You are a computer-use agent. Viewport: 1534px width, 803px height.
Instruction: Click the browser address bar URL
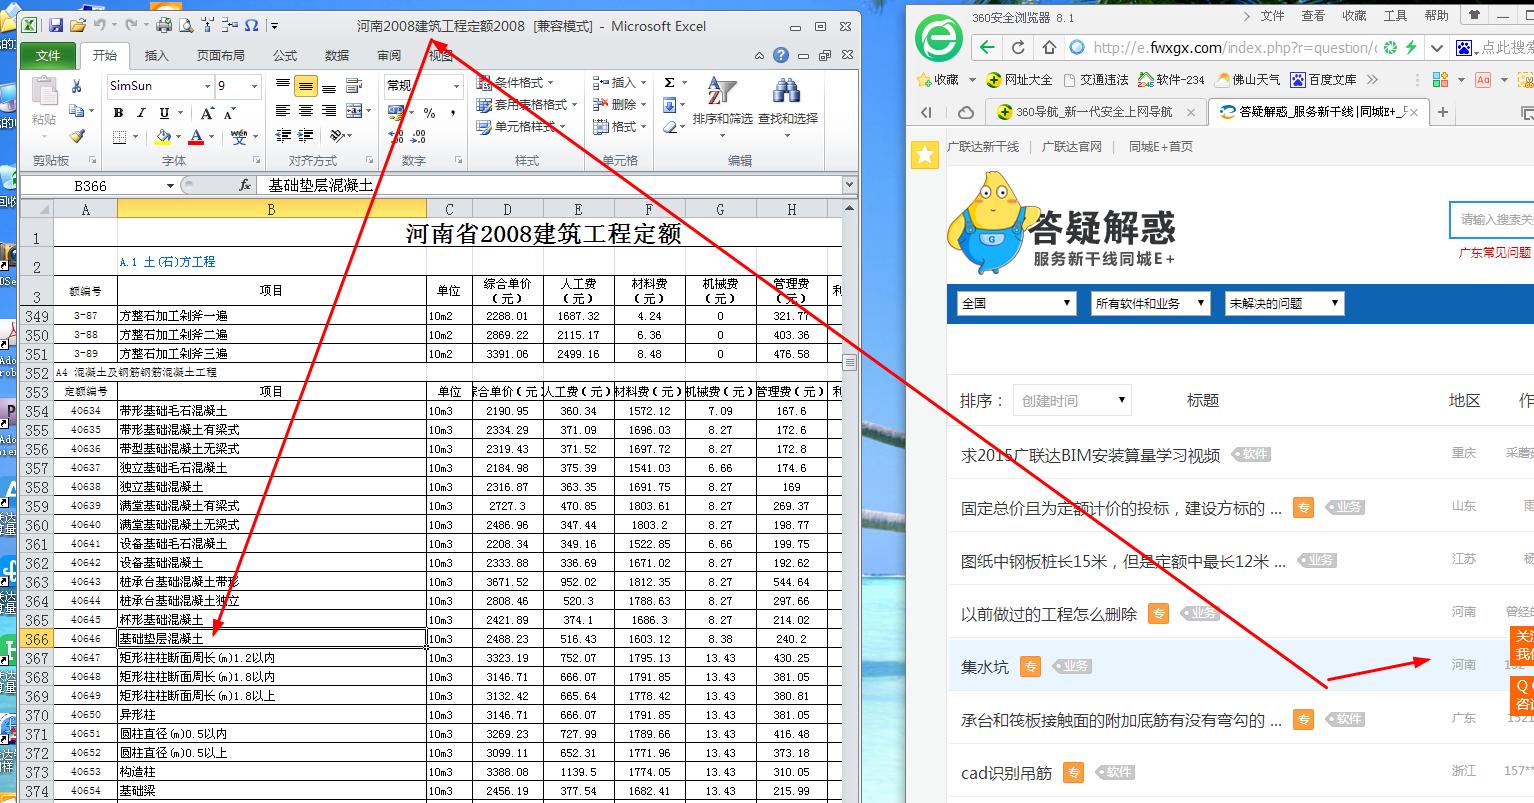point(1234,47)
